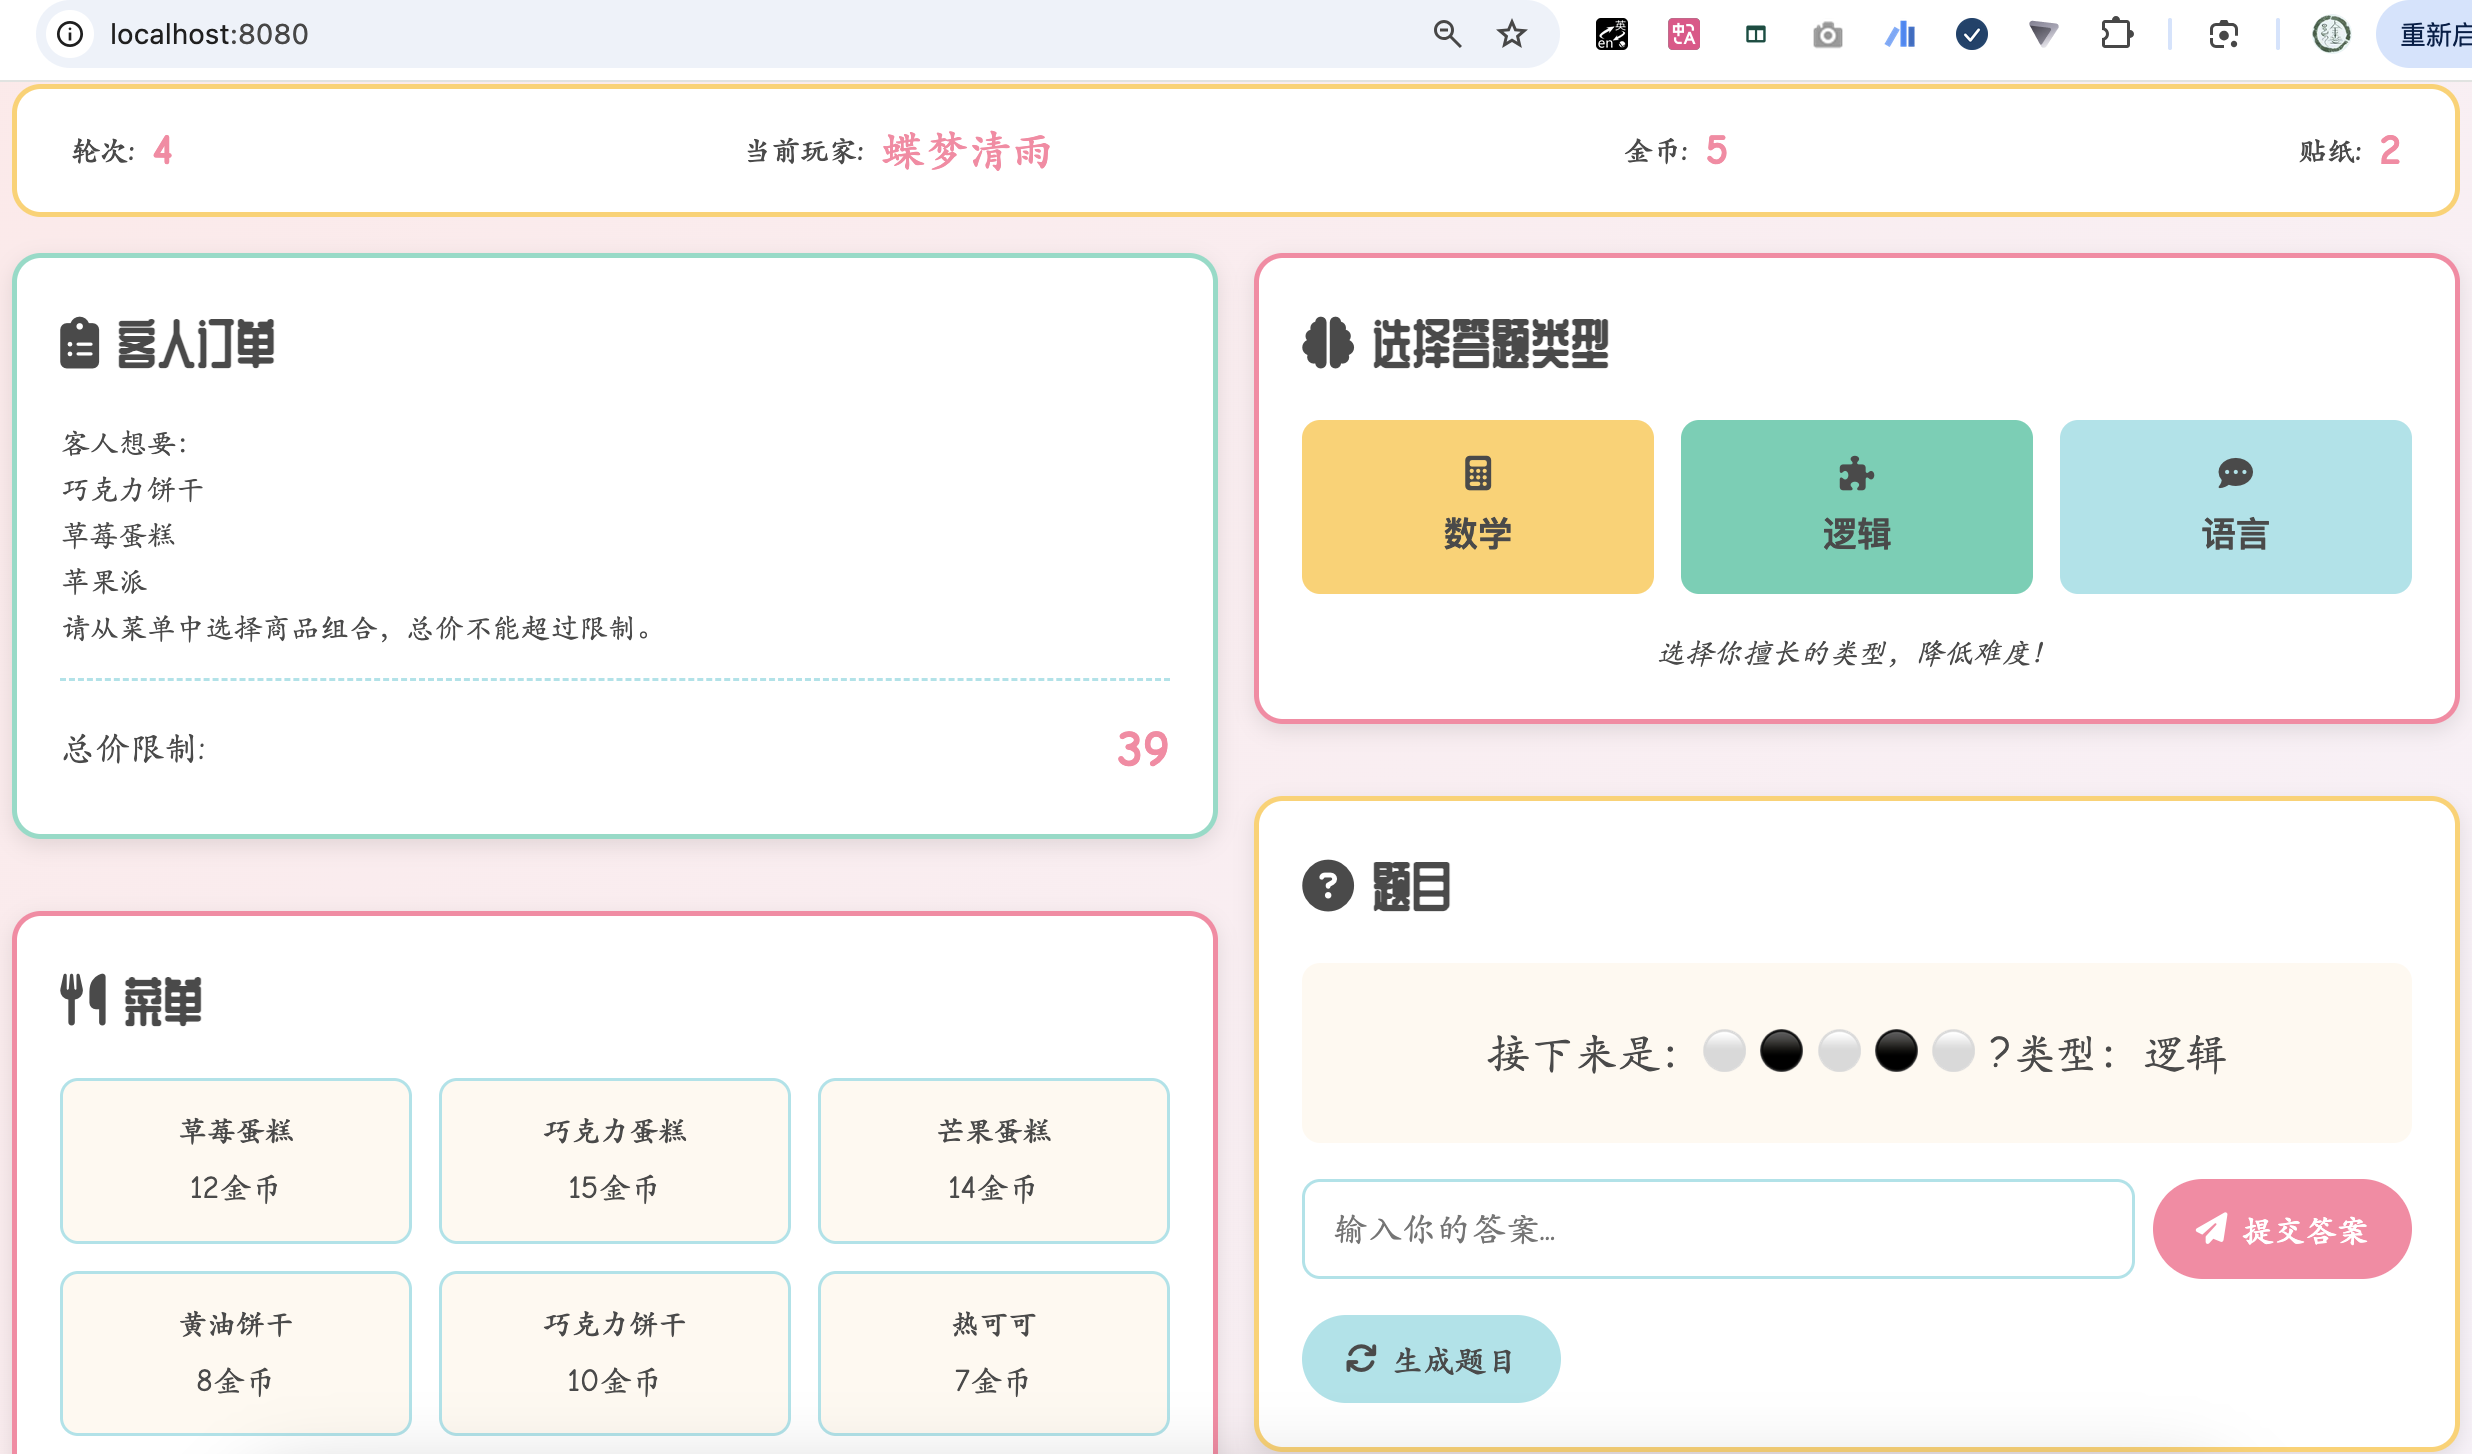Click the 生成题目 generate button

(1430, 1359)
